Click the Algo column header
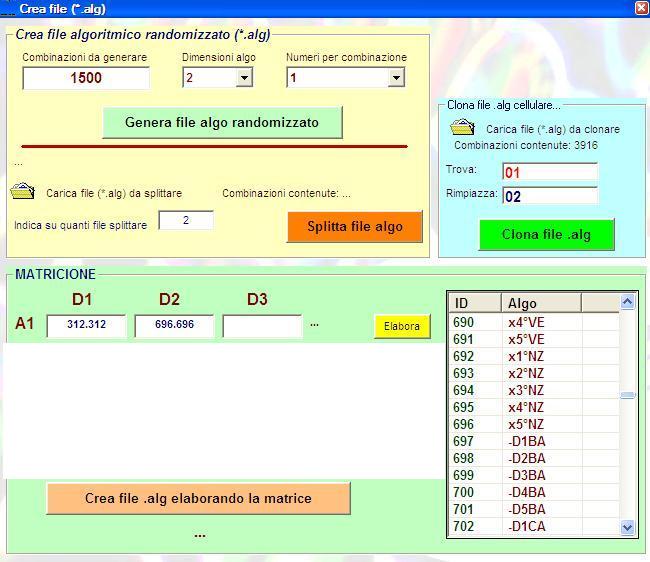The image size is (650, 562). coord(541,303)
